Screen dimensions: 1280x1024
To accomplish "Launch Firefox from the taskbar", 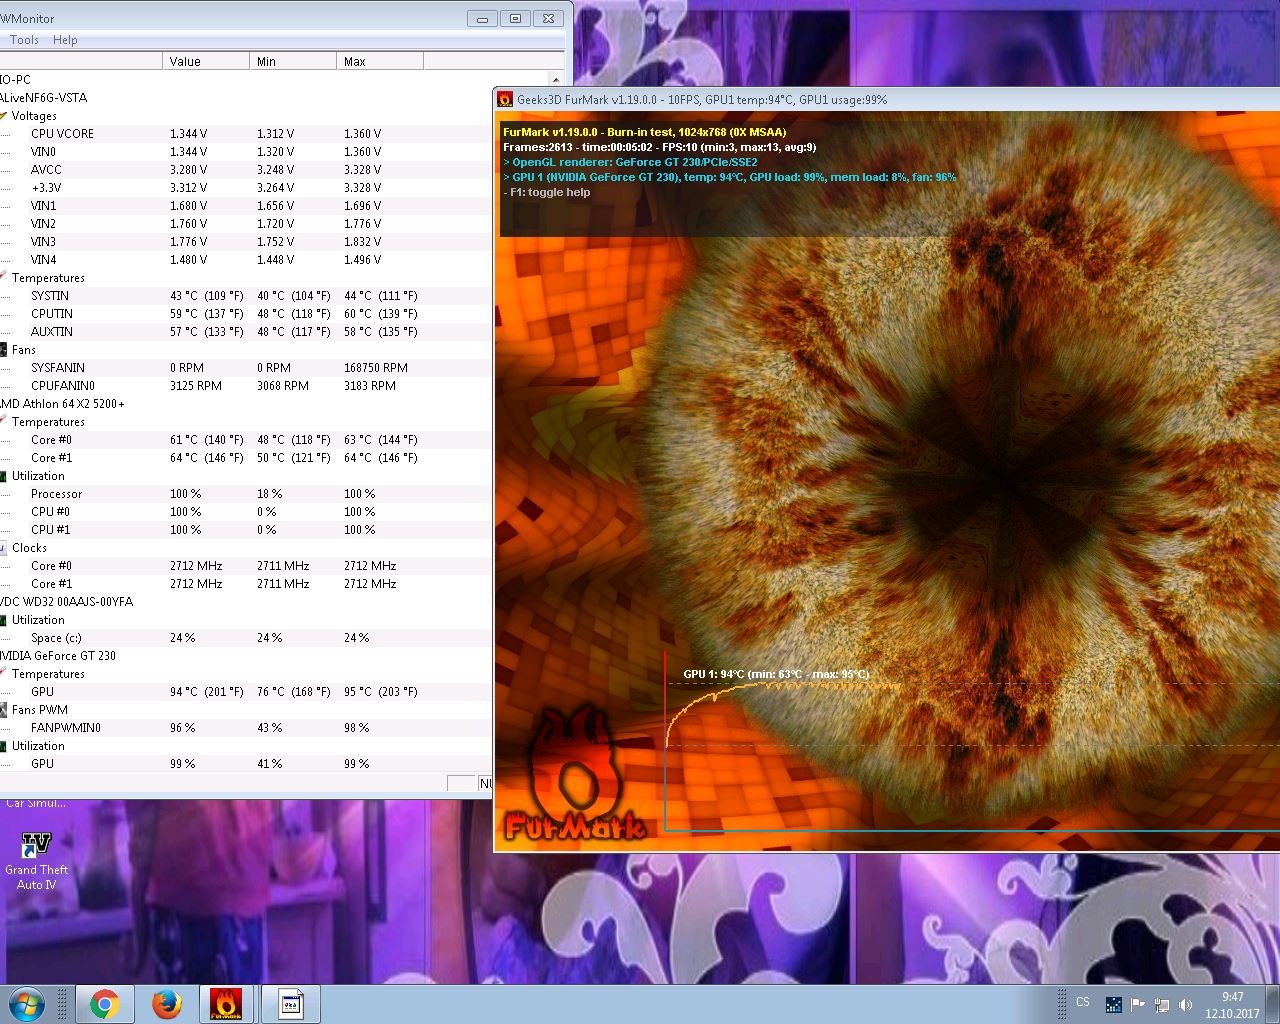I will [167, 1004].
